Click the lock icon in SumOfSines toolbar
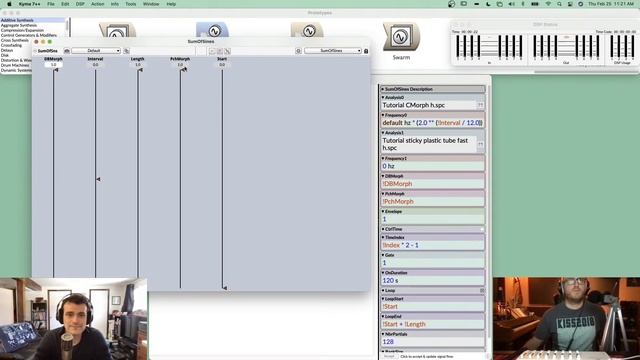640x360 pixels. pyautogui.click(x=366, y=51)
